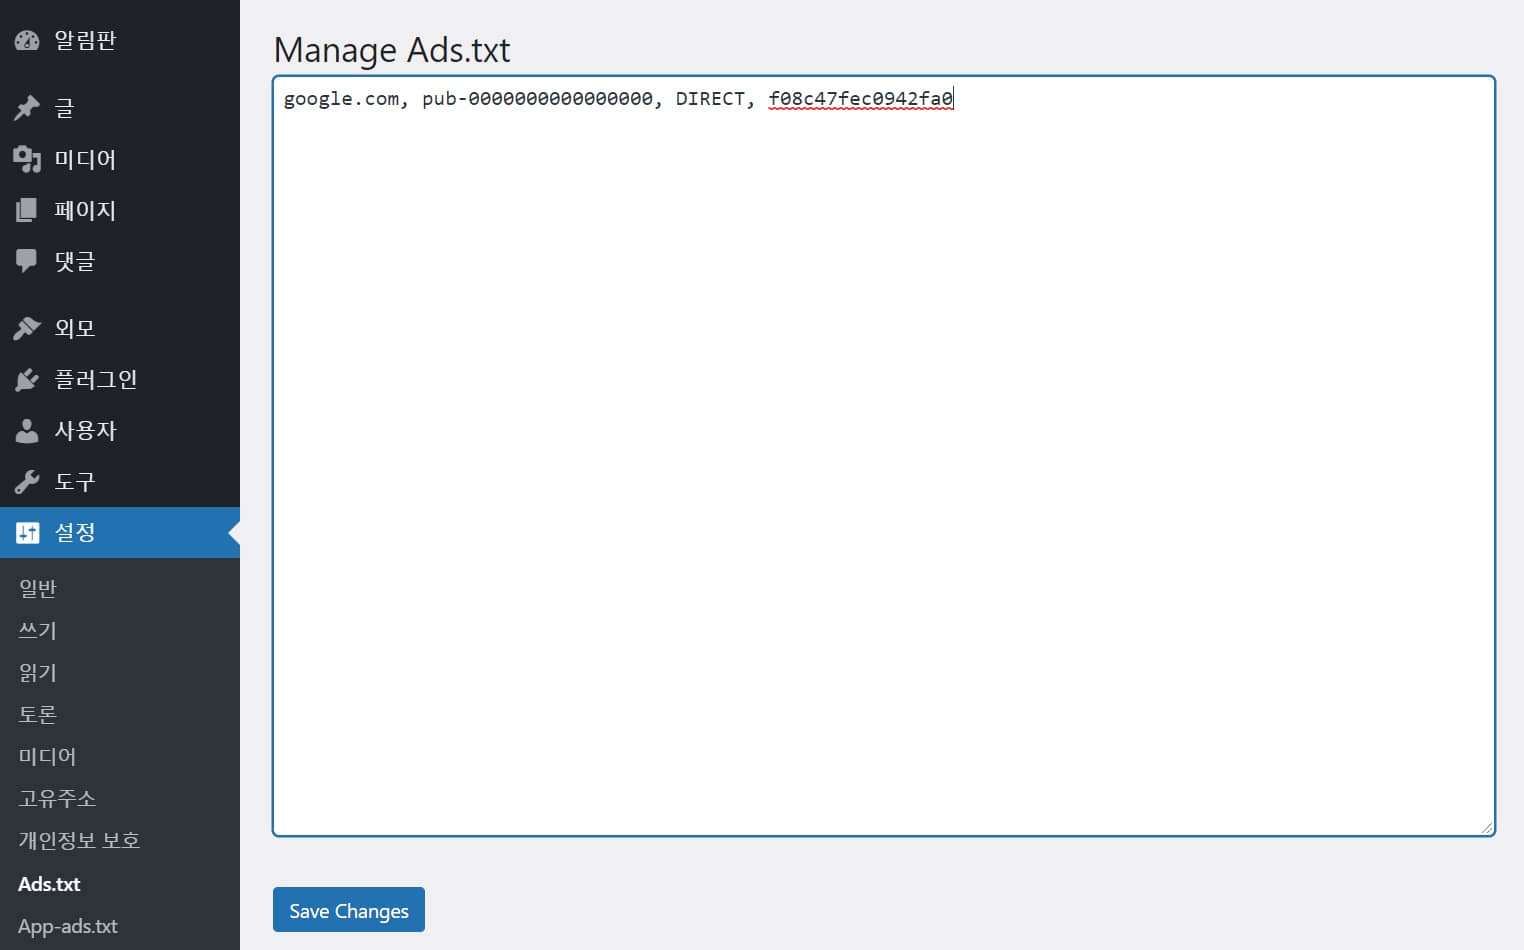The image size is (1524, 950).
Task: Switch to the App-ads.txt page
Action: (67, 925)
